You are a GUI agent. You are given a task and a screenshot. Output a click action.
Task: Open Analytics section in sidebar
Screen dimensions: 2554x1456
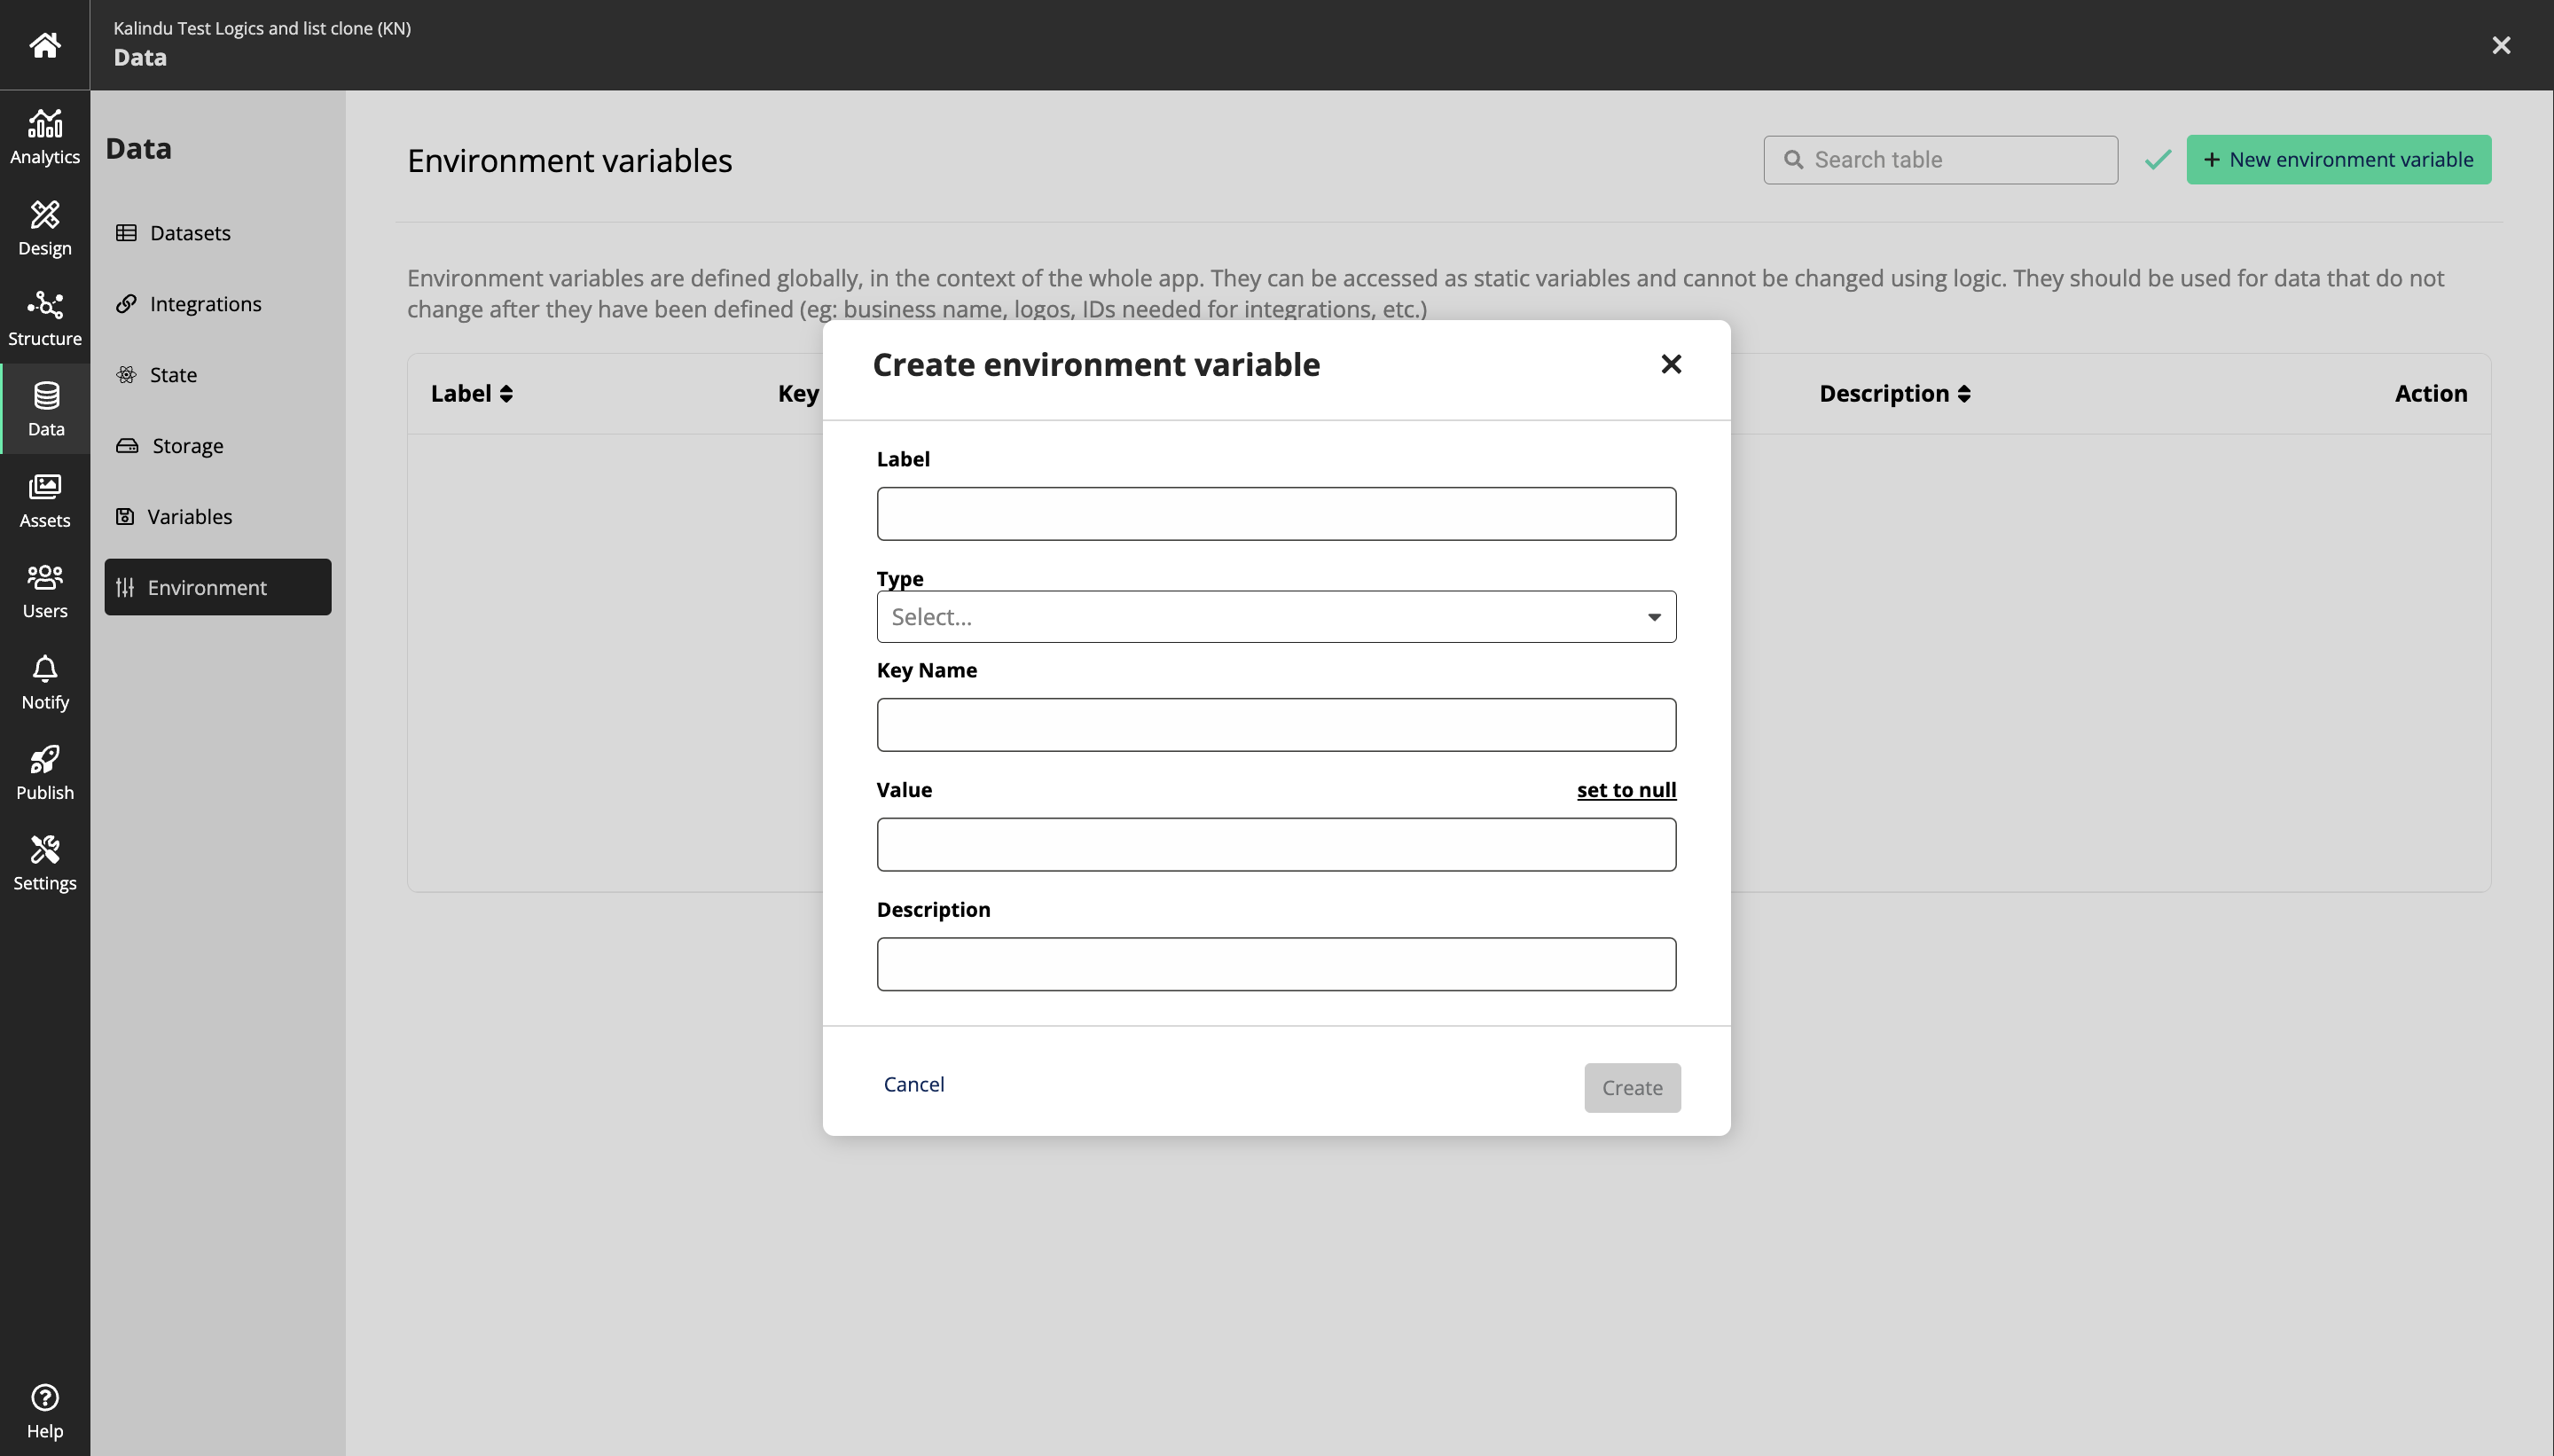point(45,136)
